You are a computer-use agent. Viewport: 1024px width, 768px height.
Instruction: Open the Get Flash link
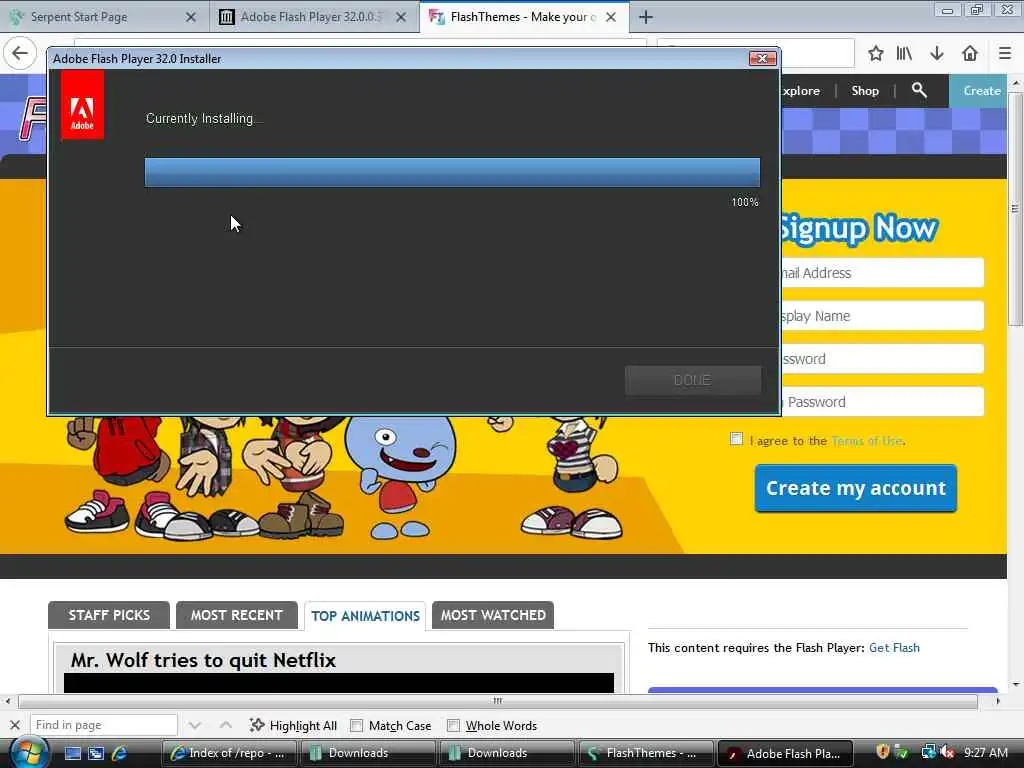click(x=894, y=648)
